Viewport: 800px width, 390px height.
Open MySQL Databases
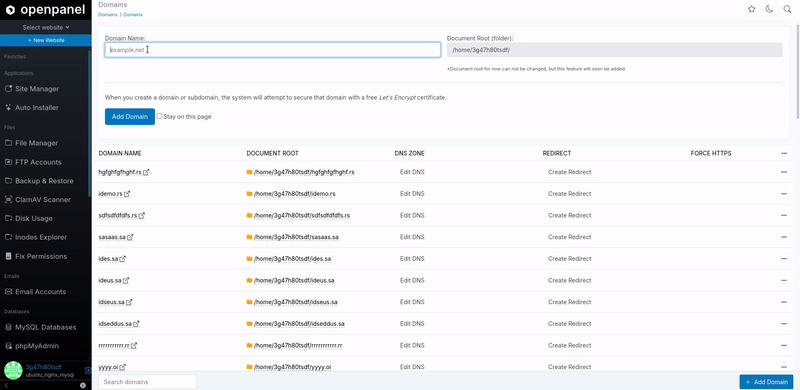[x=40, y=327]
